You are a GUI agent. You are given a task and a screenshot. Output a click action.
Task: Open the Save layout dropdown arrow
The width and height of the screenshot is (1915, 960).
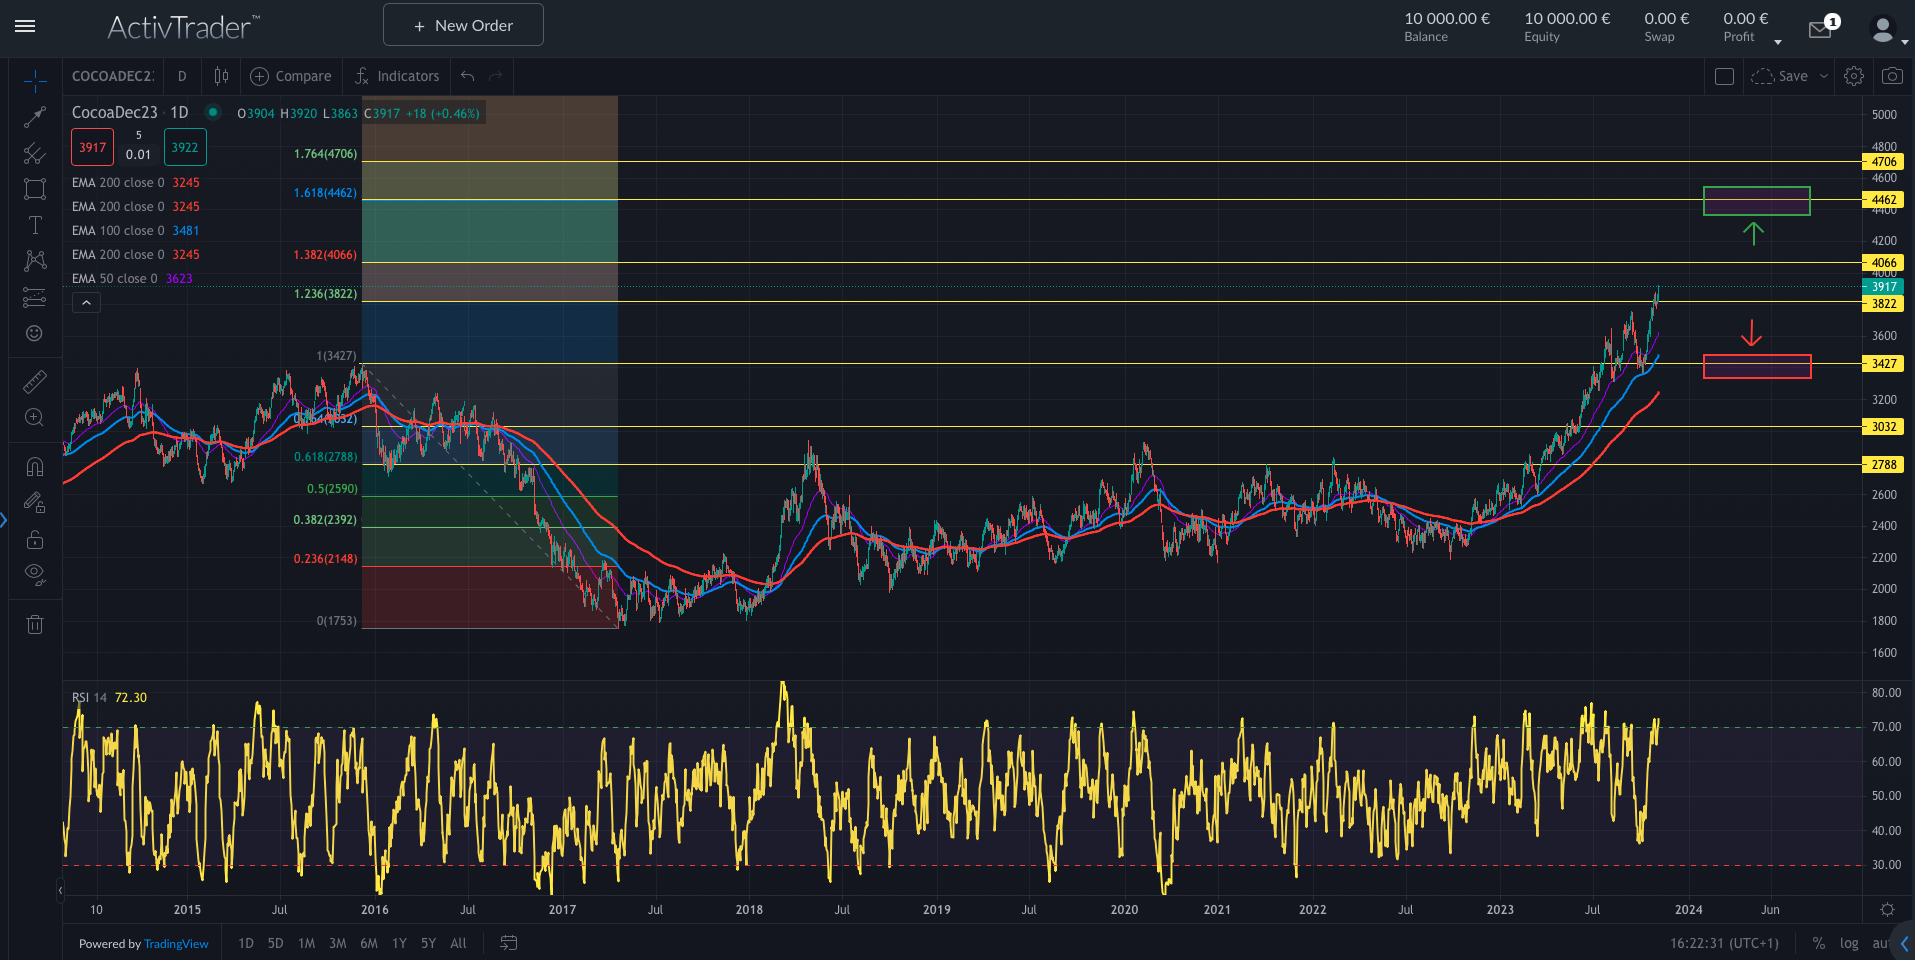(1824, 76)
